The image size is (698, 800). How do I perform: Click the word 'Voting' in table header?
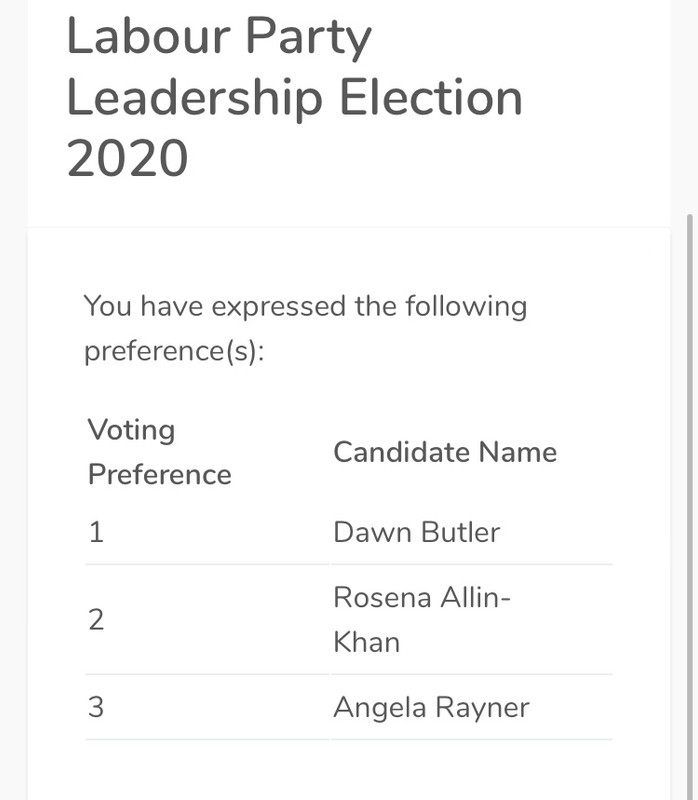[131, 430]
